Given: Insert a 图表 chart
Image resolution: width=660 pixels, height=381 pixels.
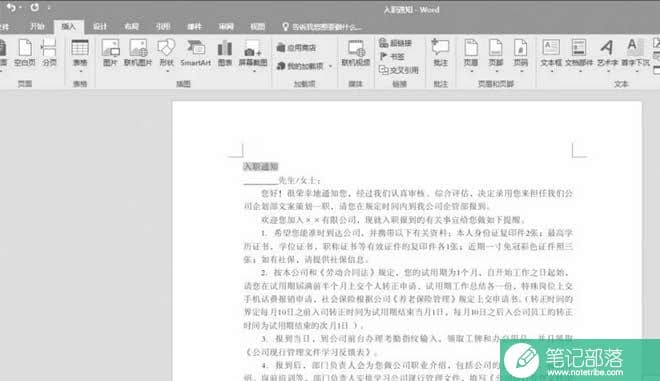Looking at the screenshot, I should (225, 53).
